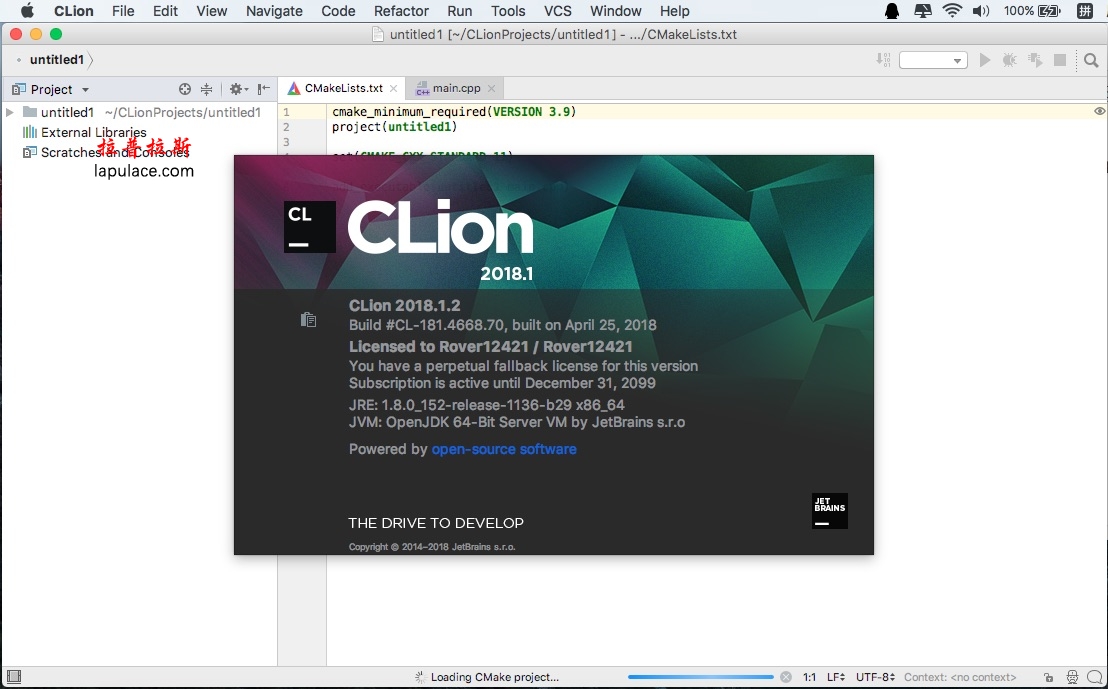This screenshot has width=1108, height=689.
Task: Cancel the CMake loading process
Action: click(786, 677)
